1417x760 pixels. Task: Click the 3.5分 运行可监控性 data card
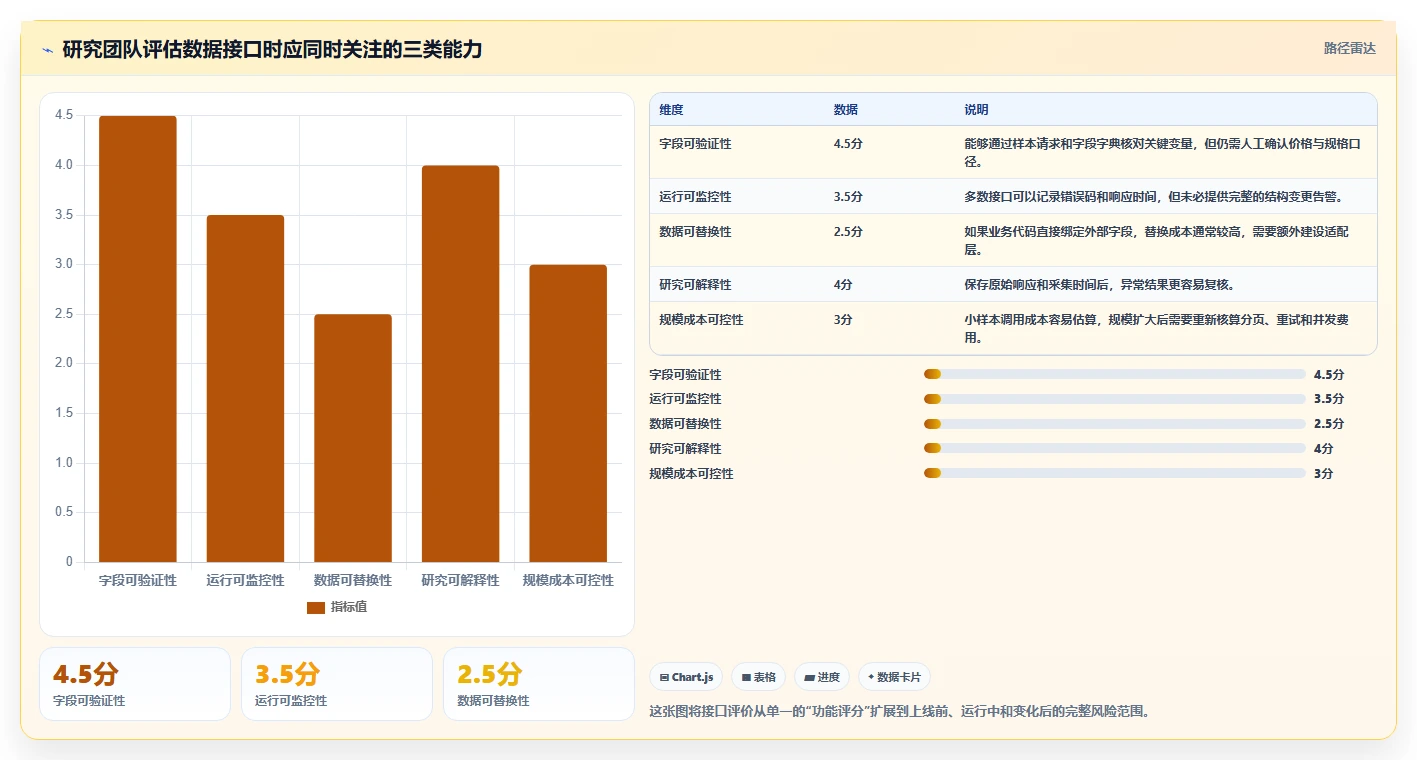point(337,684)
